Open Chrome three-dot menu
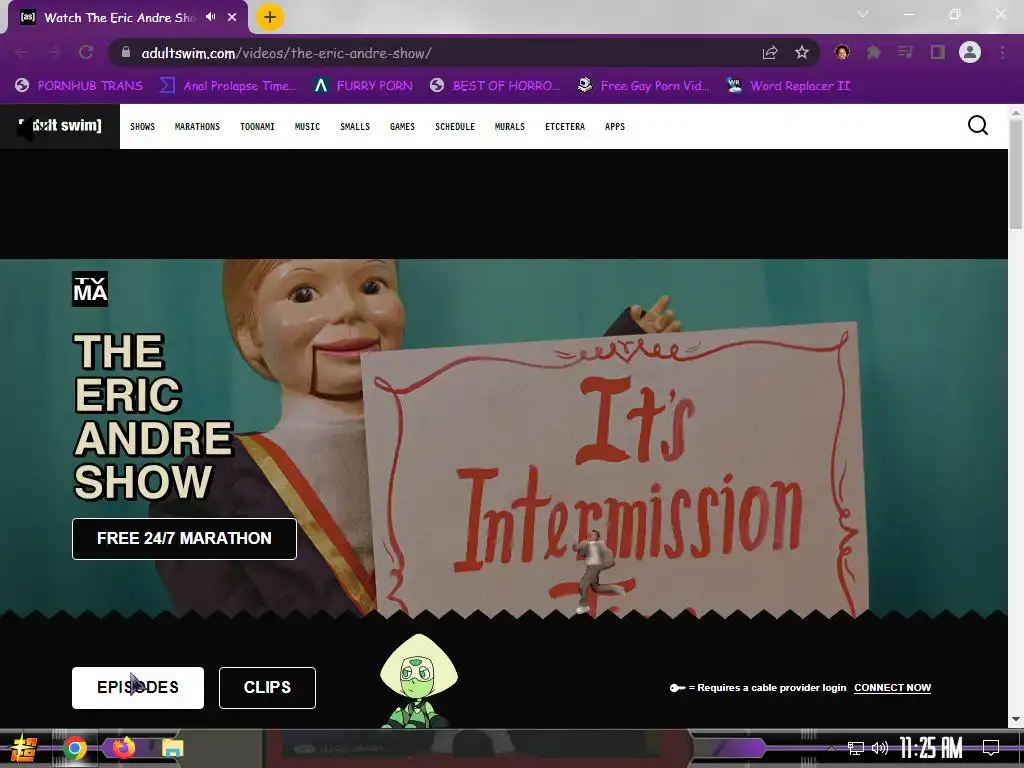The height and width of the screenshot is (768, 1024). click(x=1002, y=52)
